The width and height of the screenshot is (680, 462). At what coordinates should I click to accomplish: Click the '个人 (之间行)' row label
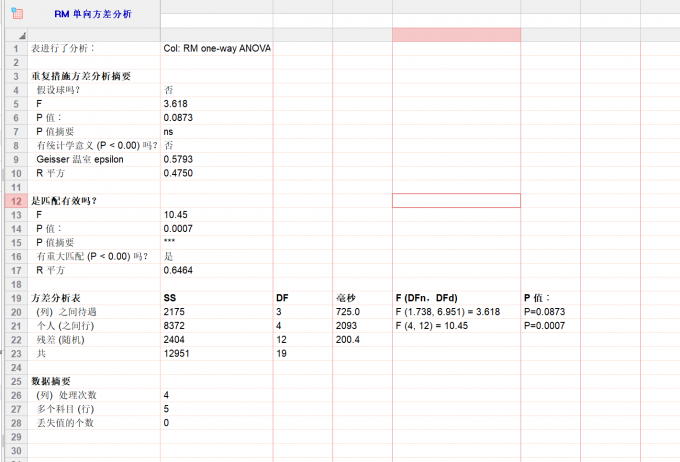click(65, 326)
